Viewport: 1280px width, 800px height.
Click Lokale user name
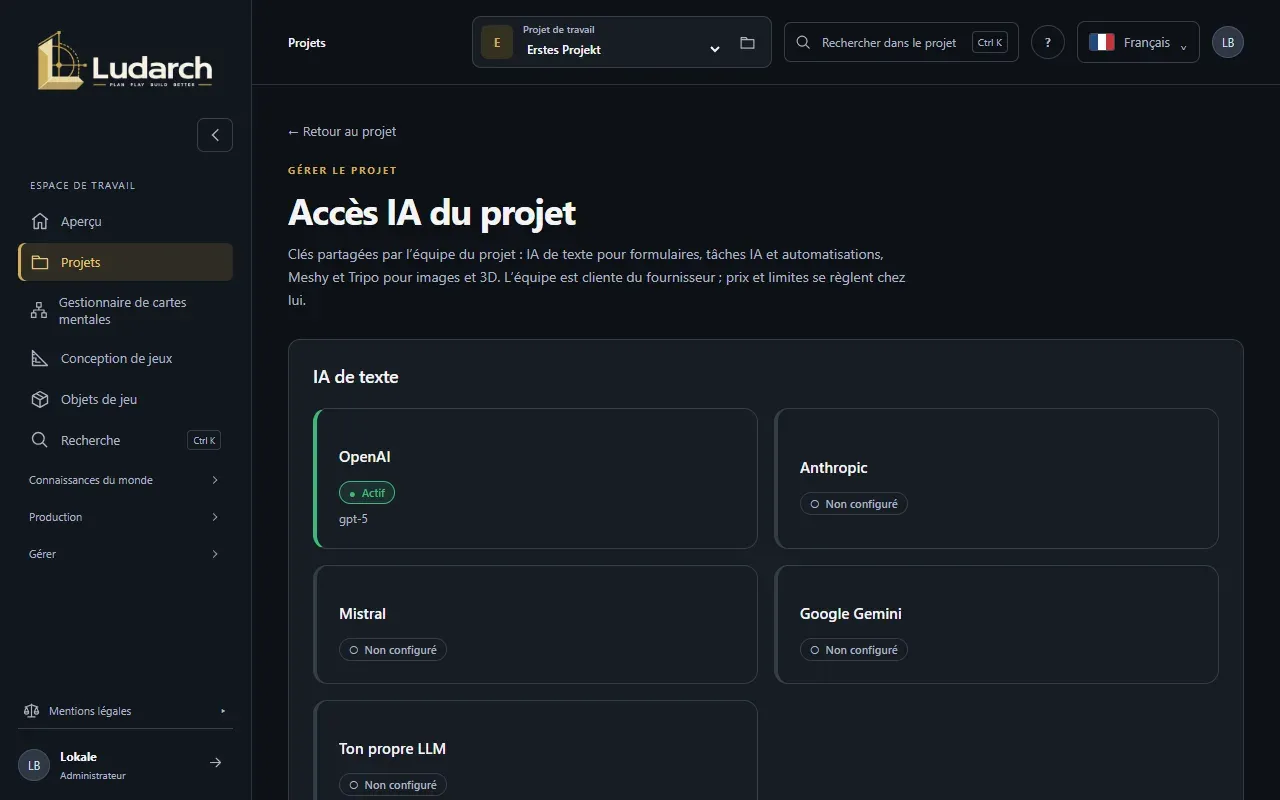tap(78, 757)
